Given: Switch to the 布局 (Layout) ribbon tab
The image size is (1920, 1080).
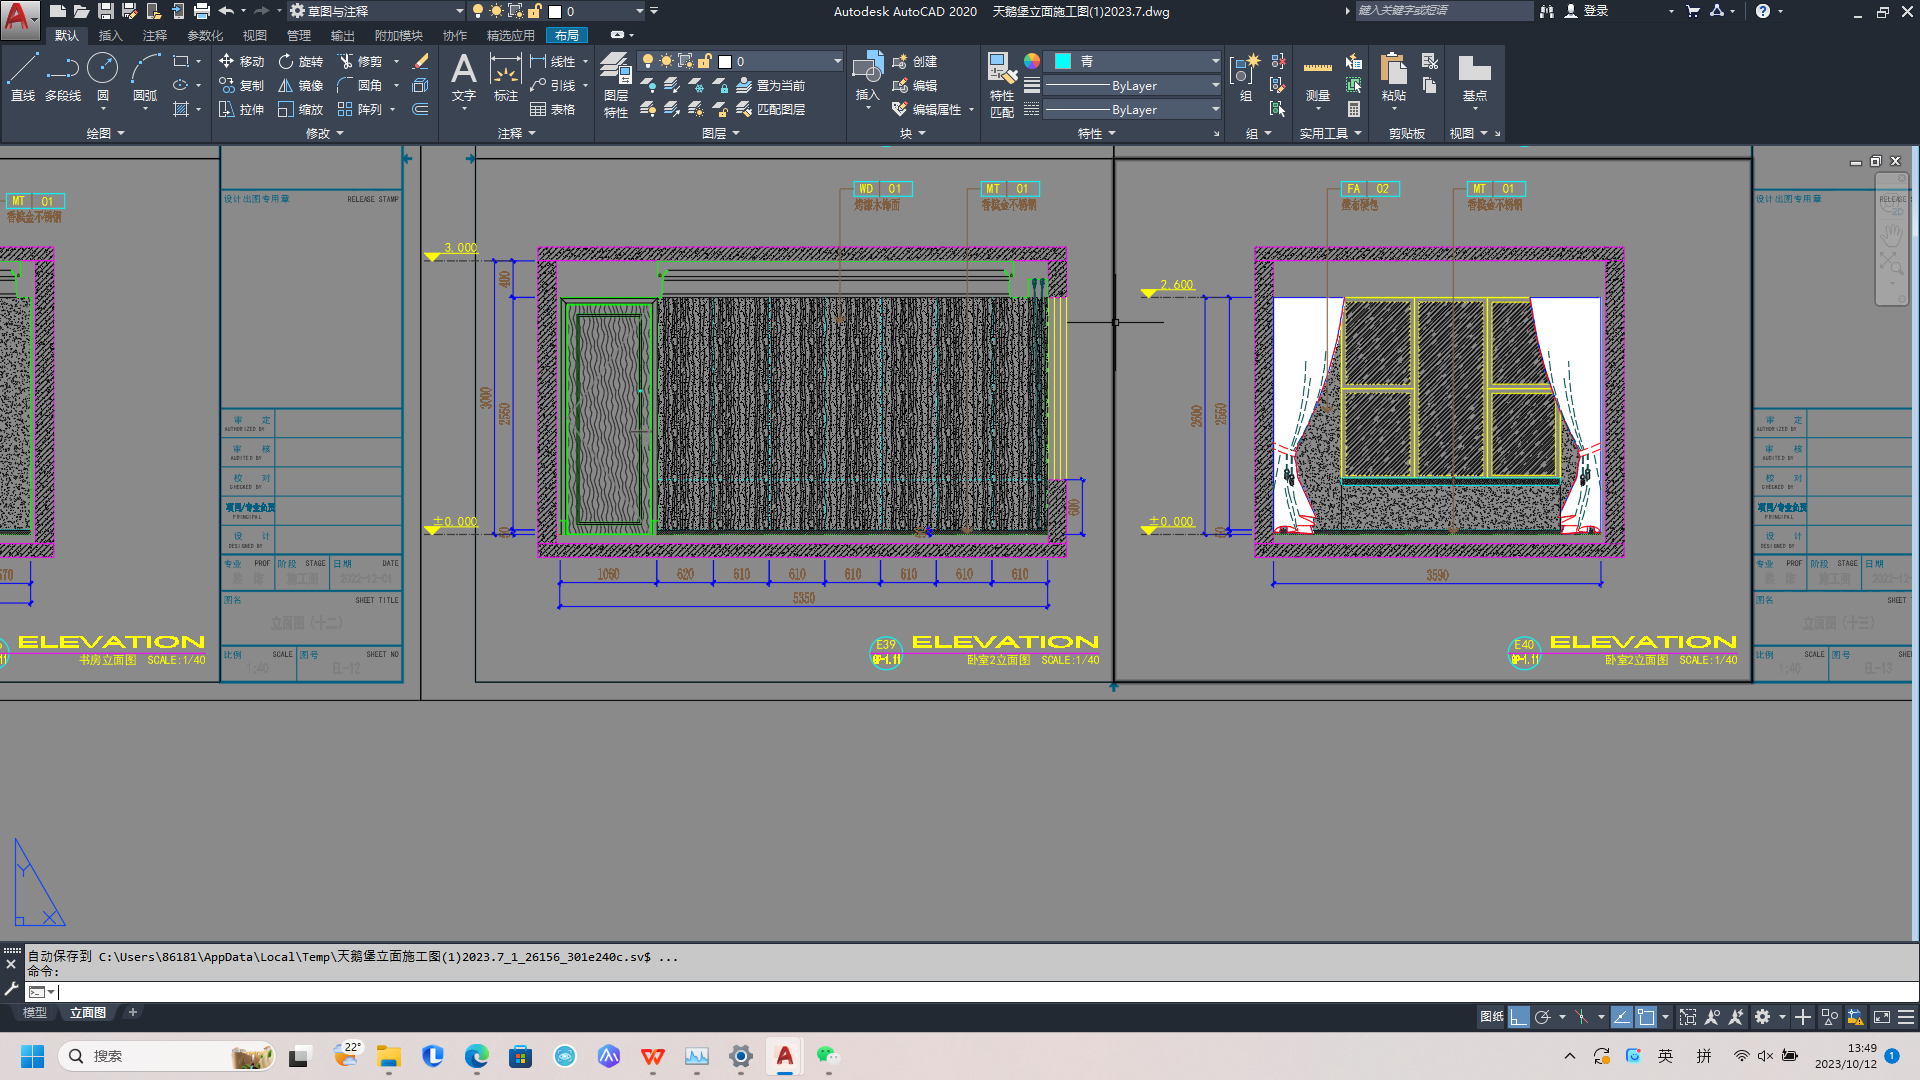Looking at the screenshot, I should click(567, 35).
